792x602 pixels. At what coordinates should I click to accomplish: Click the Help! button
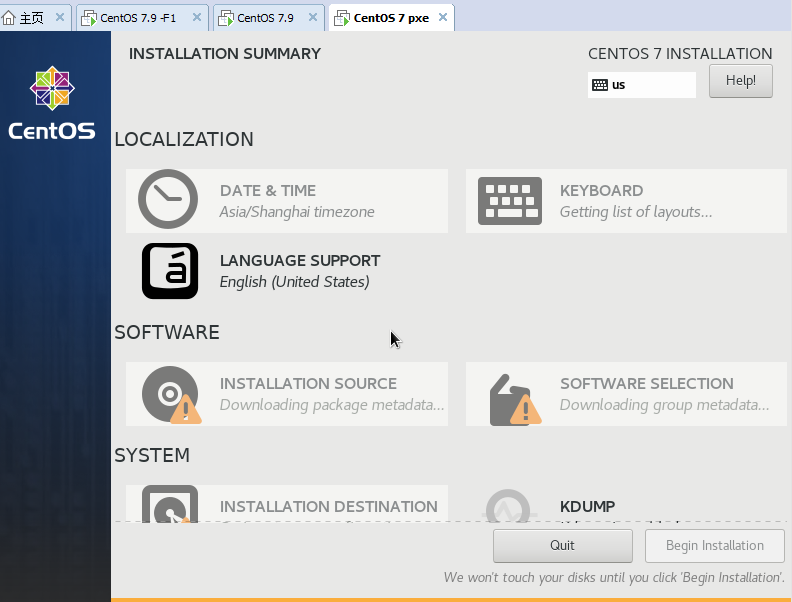[740, 81]
